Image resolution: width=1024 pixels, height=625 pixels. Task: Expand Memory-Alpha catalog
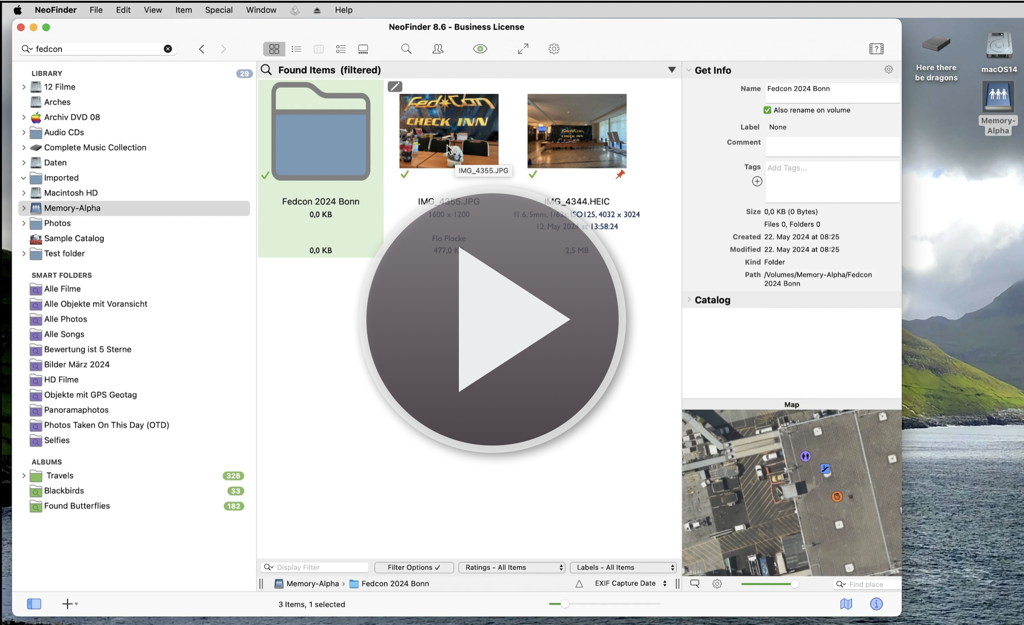24,208
